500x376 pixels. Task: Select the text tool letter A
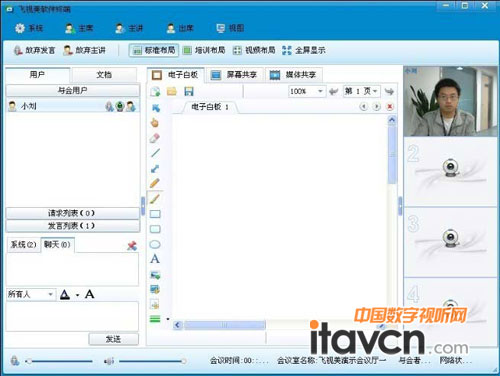(x=155, y=259)
